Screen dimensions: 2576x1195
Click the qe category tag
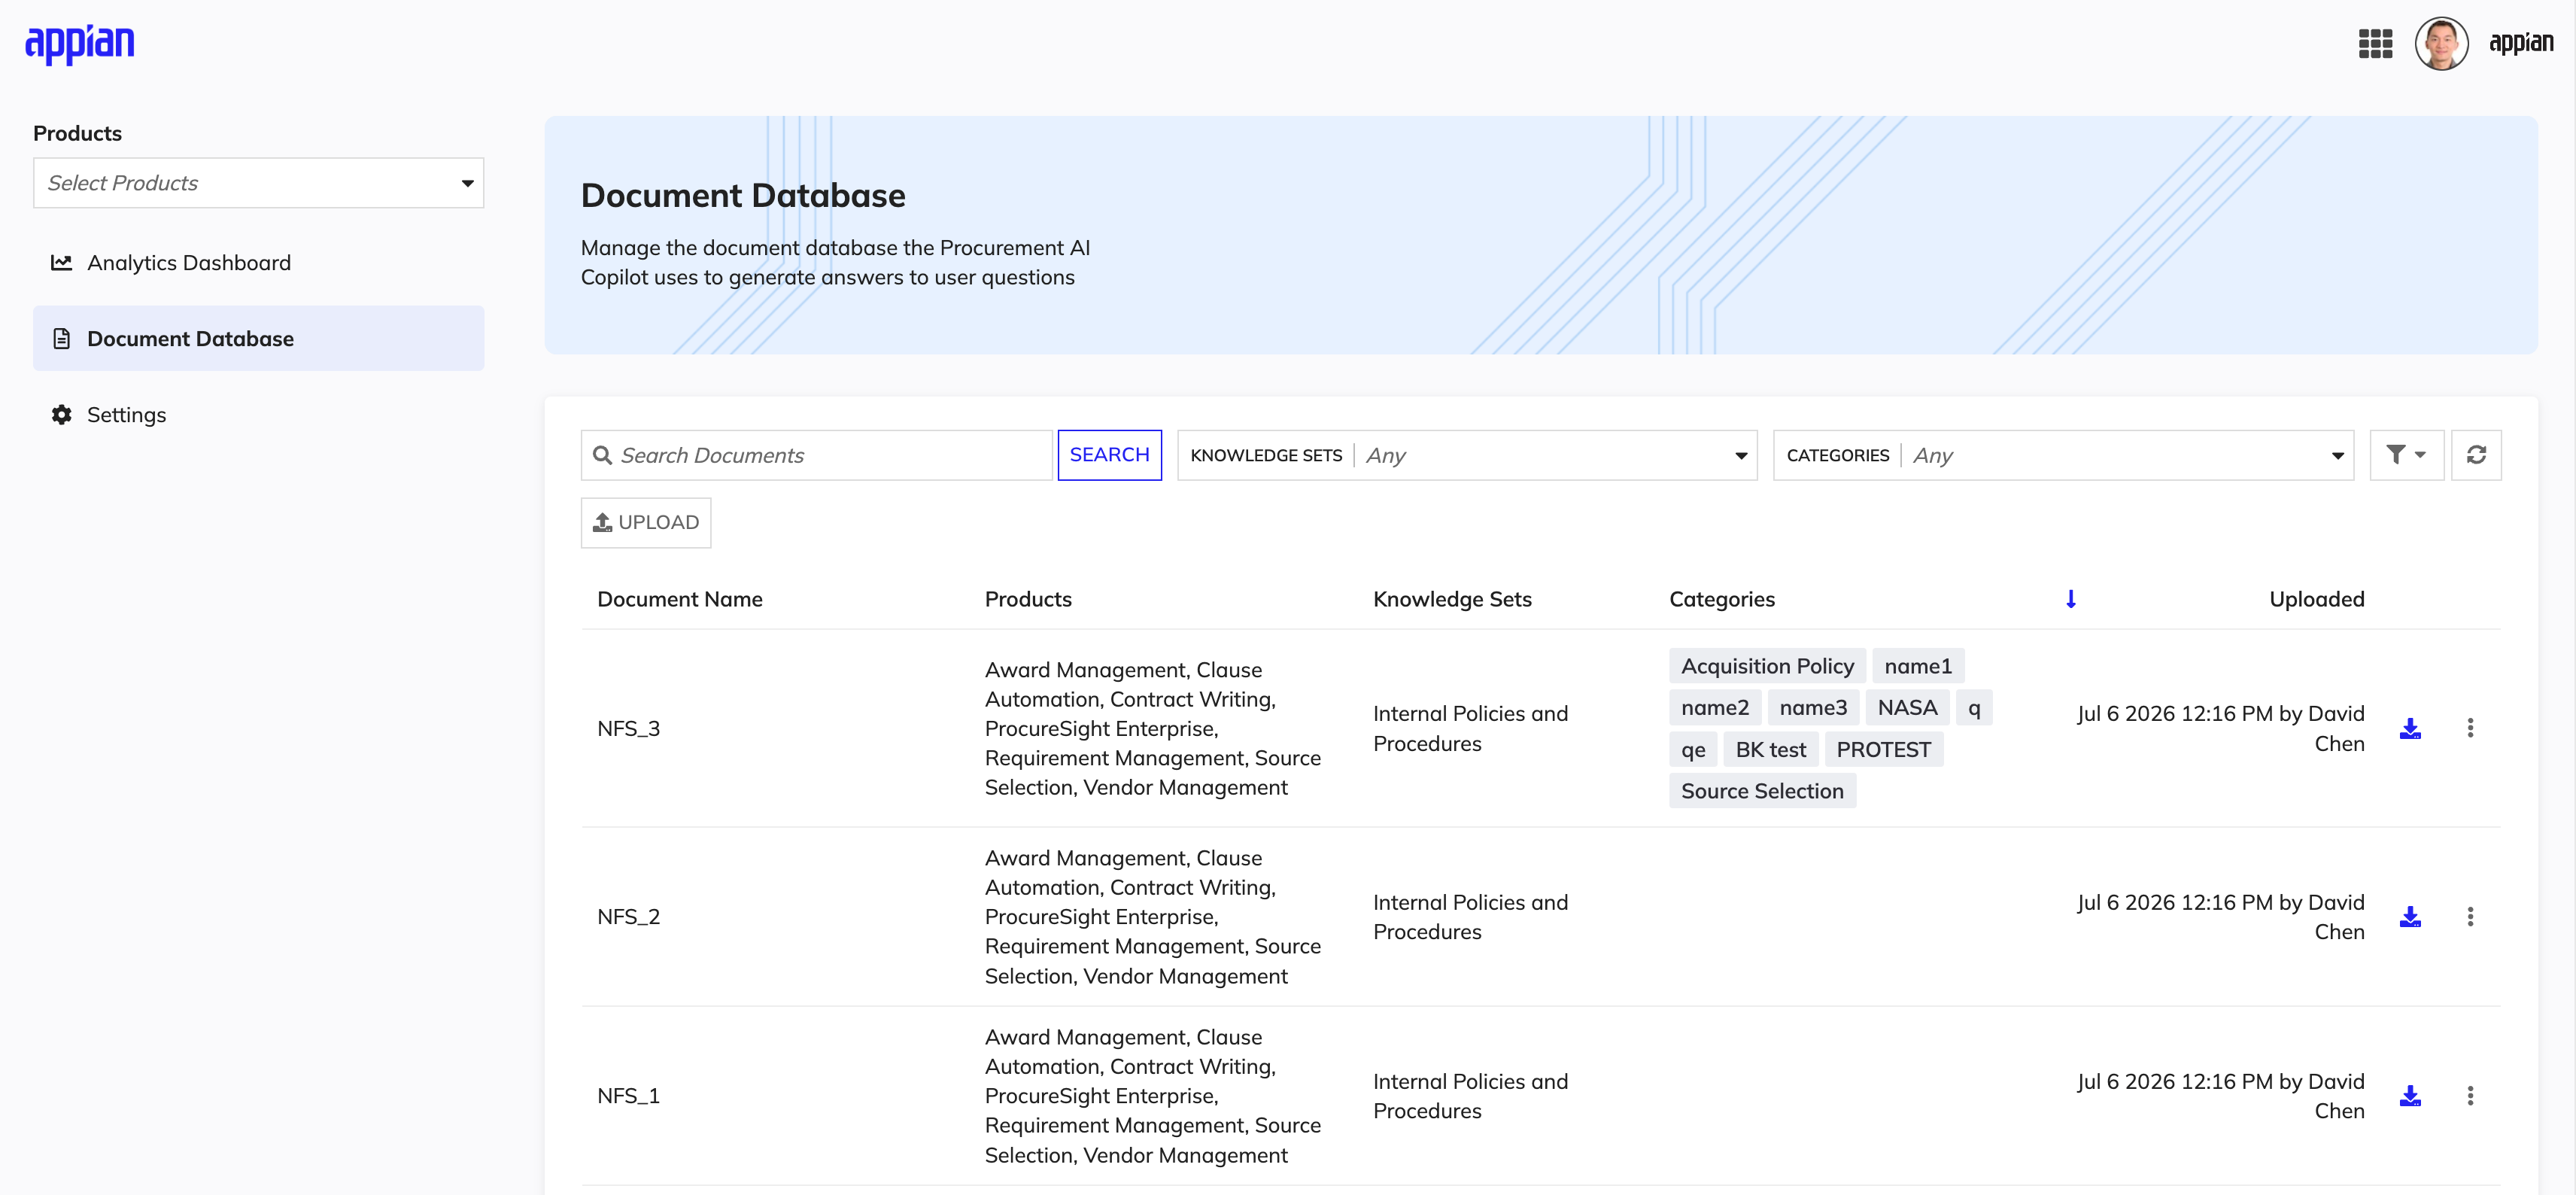(x=1693, y=750)
